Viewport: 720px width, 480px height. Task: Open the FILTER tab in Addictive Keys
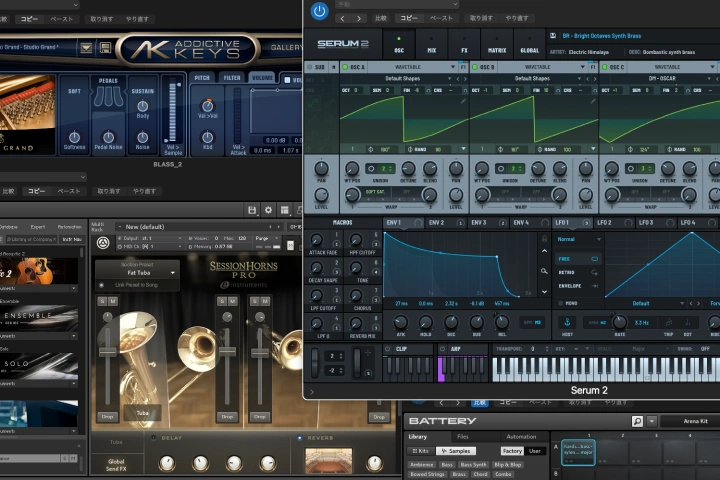pos(232,78)
